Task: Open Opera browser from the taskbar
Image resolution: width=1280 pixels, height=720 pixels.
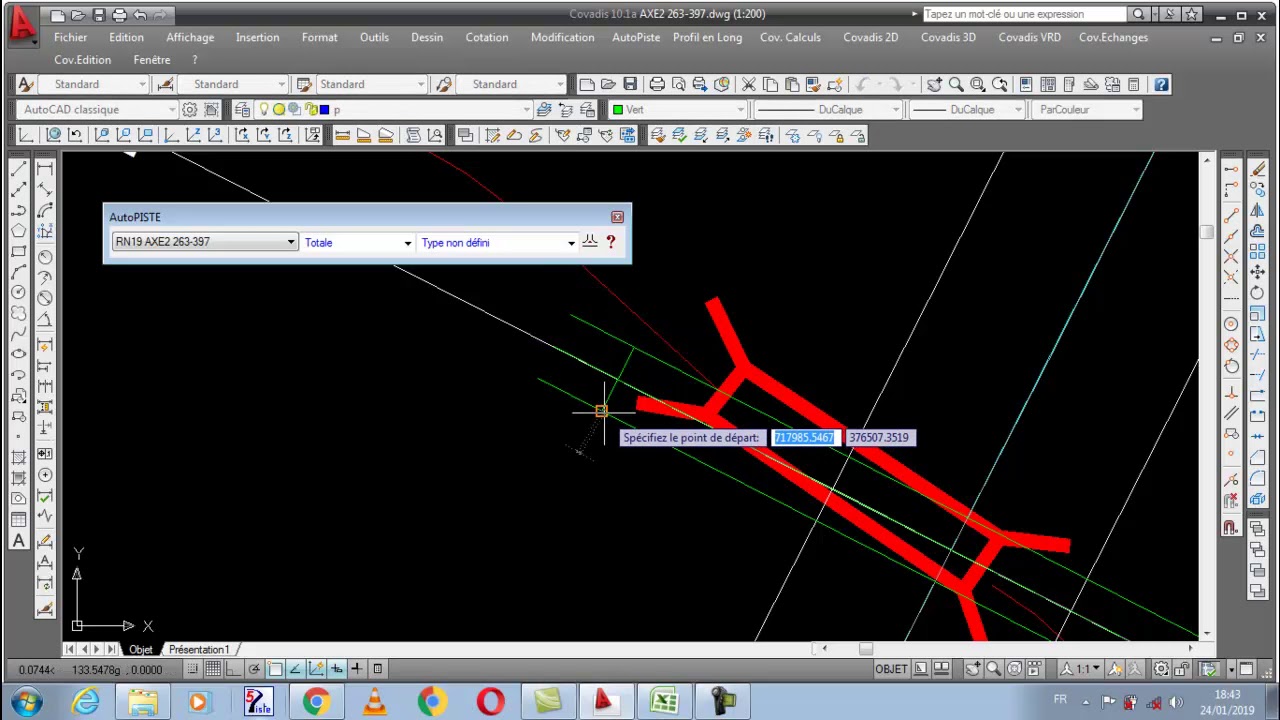Action: (490, 701)
